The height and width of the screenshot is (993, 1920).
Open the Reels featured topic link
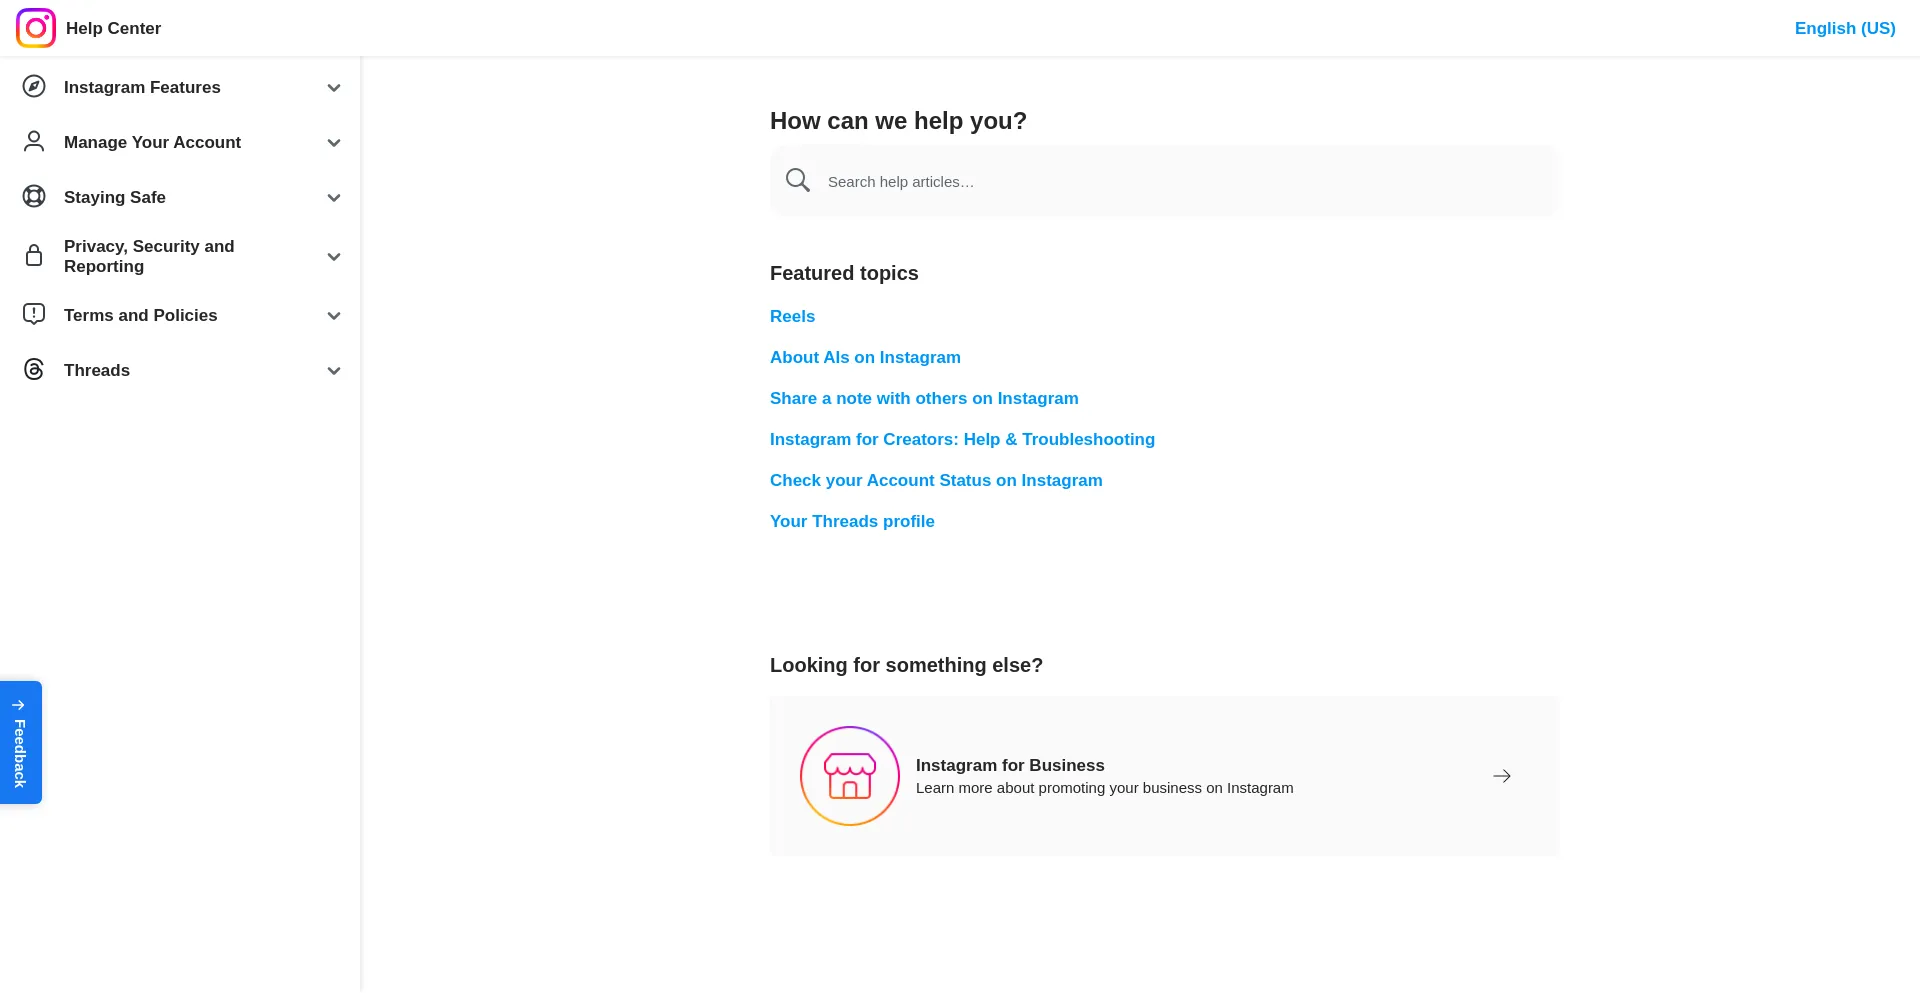[x=792, y=316]
